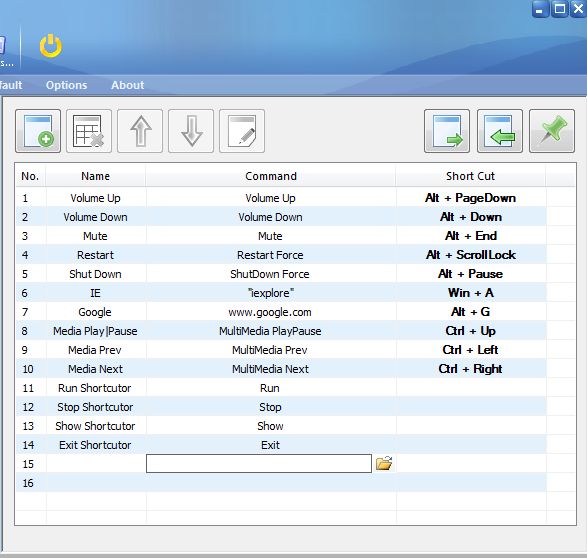The image size is (587, 558).
Task: Select row number 16
Action: 28,483
